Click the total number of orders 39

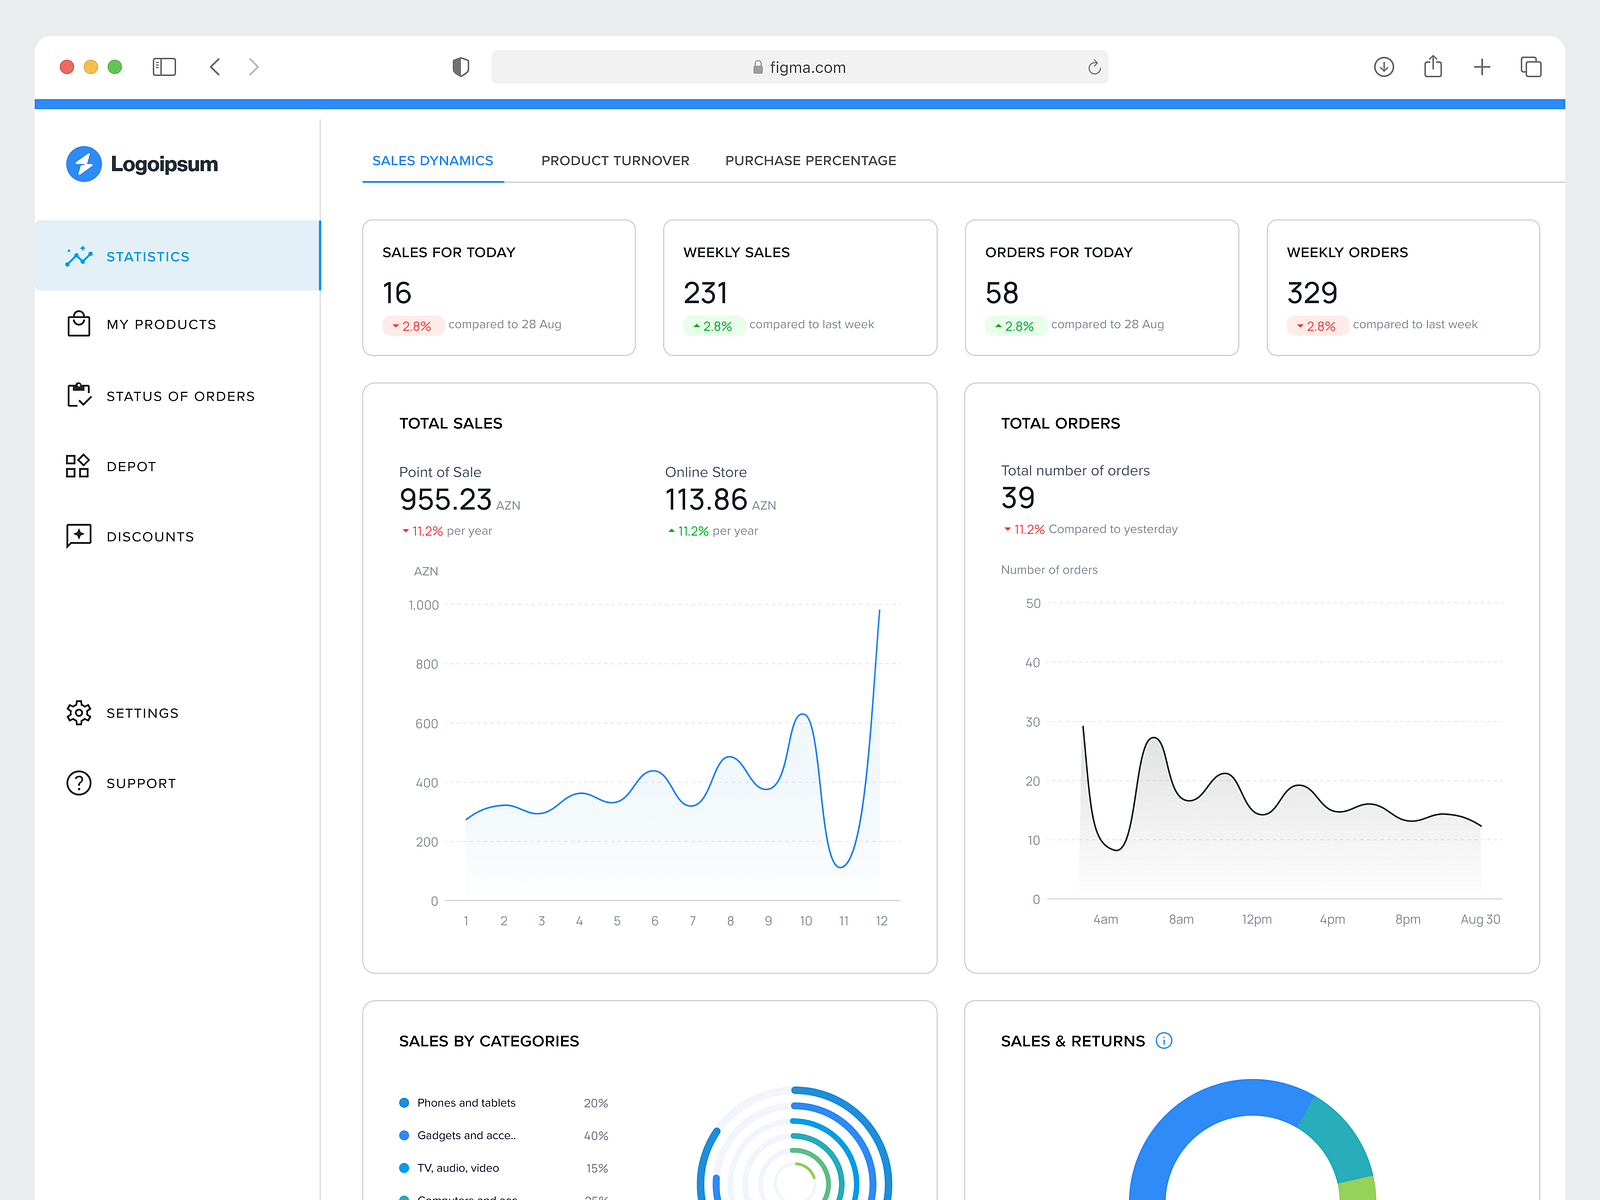[x=1018, y=498]
